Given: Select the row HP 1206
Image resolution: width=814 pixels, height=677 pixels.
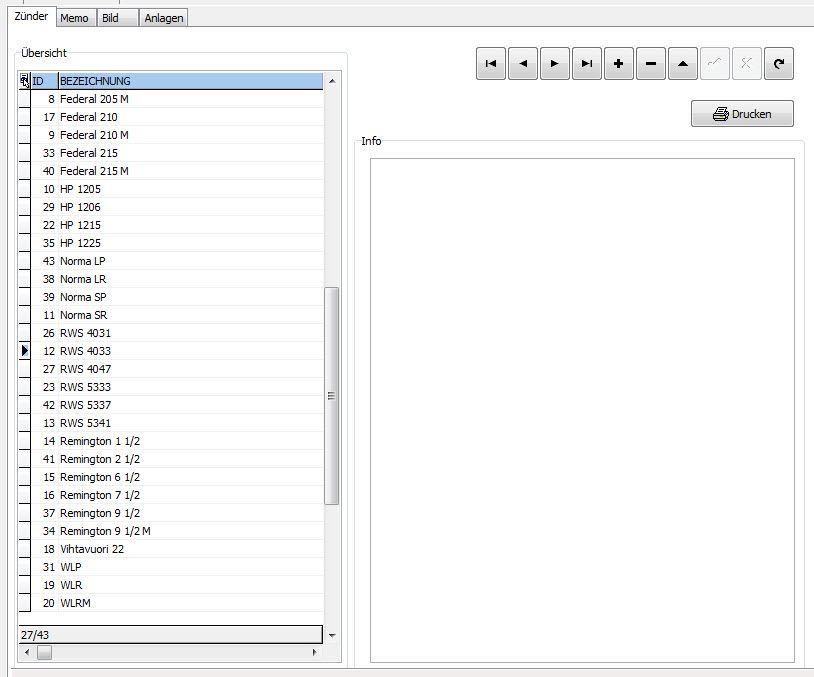Looking at the screenshot, I should (171, 207).
